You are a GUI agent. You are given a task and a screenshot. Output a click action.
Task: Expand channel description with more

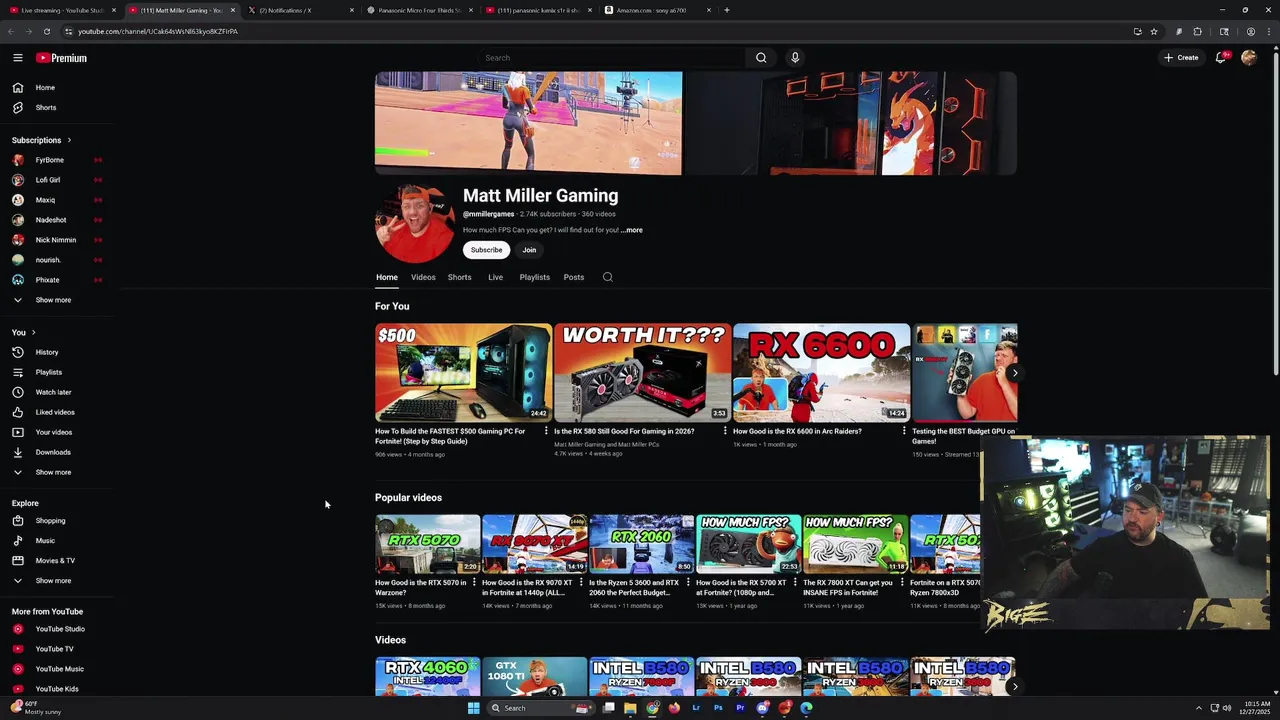[632, 230]
